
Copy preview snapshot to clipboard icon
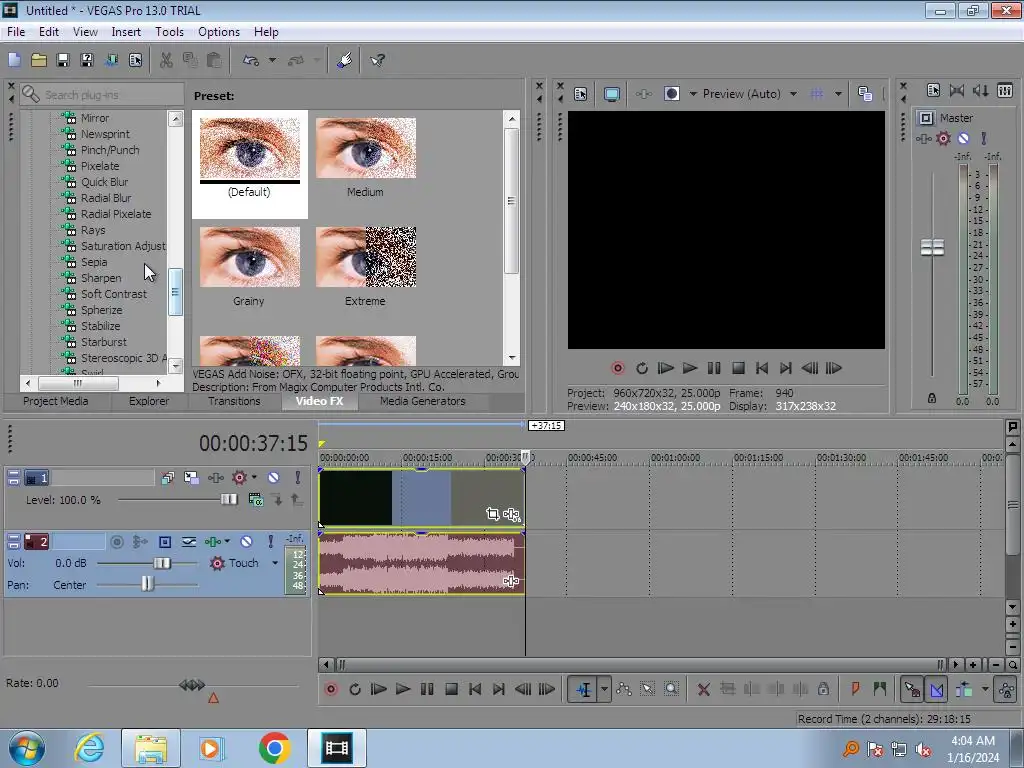865,94
